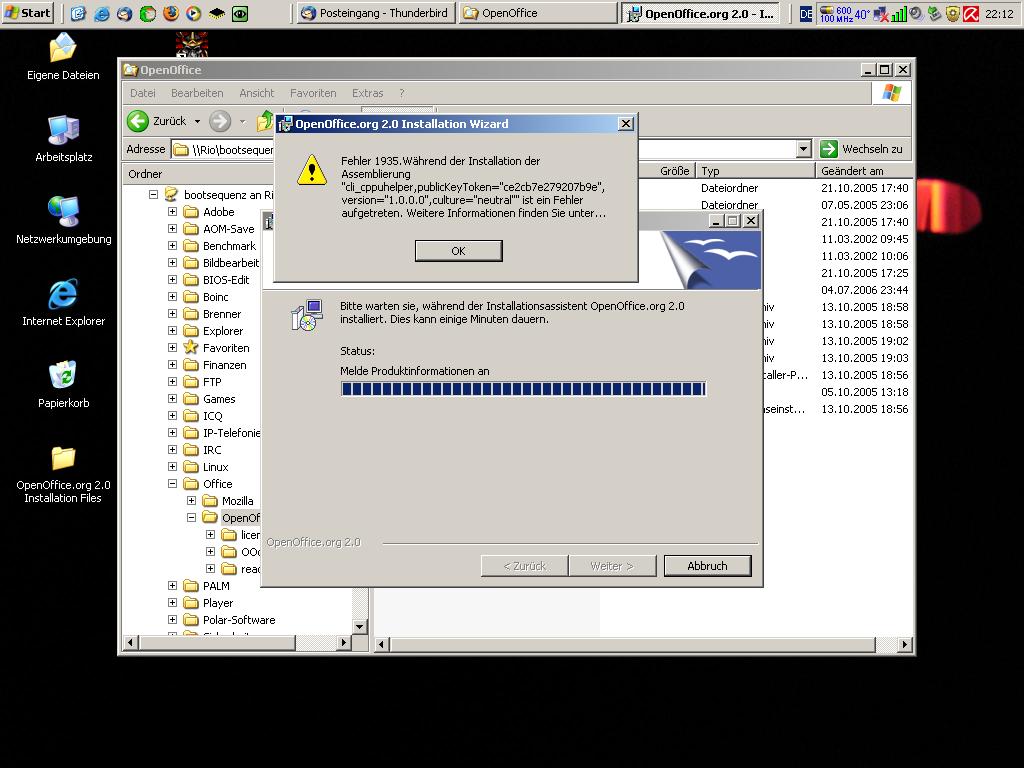The height and width of the screenshot is (768, 1024).
Task: Click the black chip quick launch icon
Action: pos(217,13)
